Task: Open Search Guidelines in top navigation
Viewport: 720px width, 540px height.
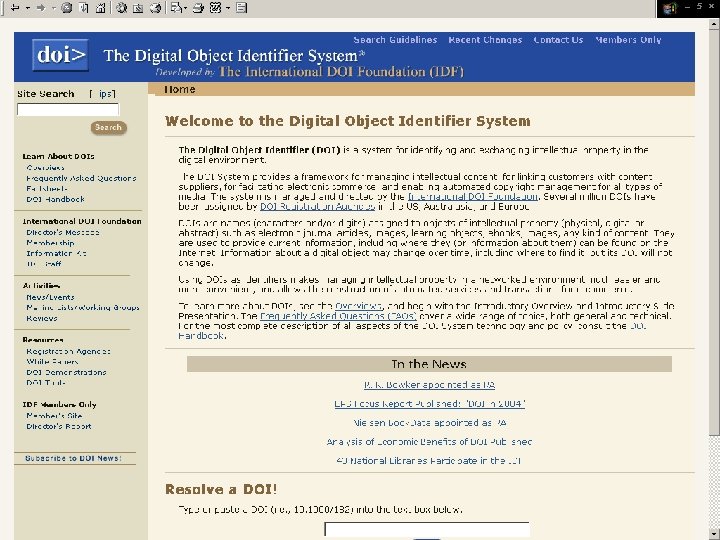Action: [395, 40]
